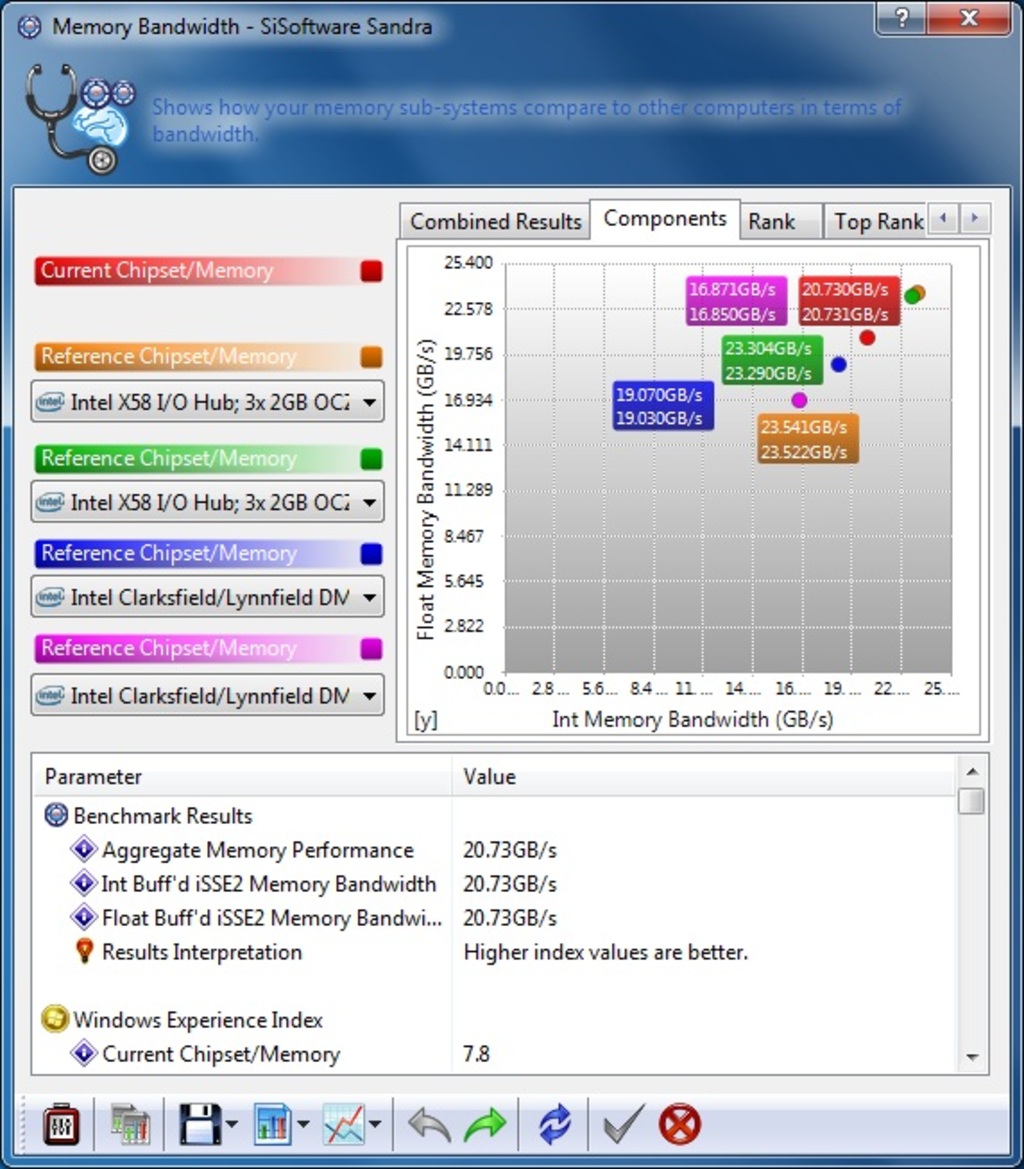
Task: Click the results list scroll down arrow
Action: [972, 1057]
